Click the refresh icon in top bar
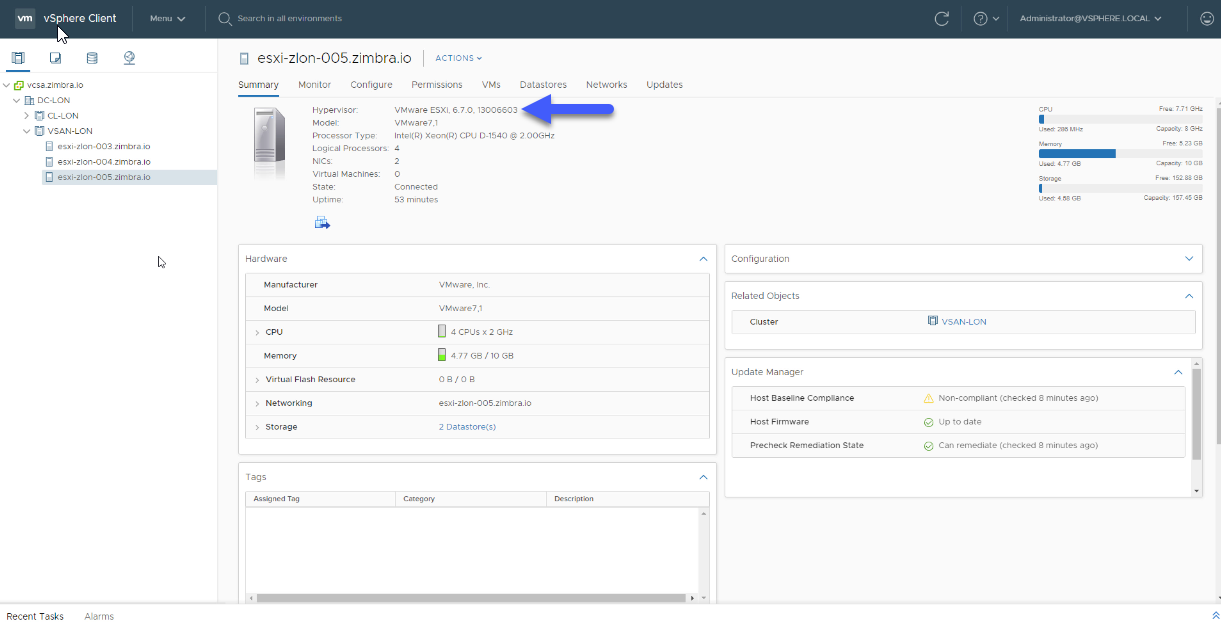 coord(941,18)
